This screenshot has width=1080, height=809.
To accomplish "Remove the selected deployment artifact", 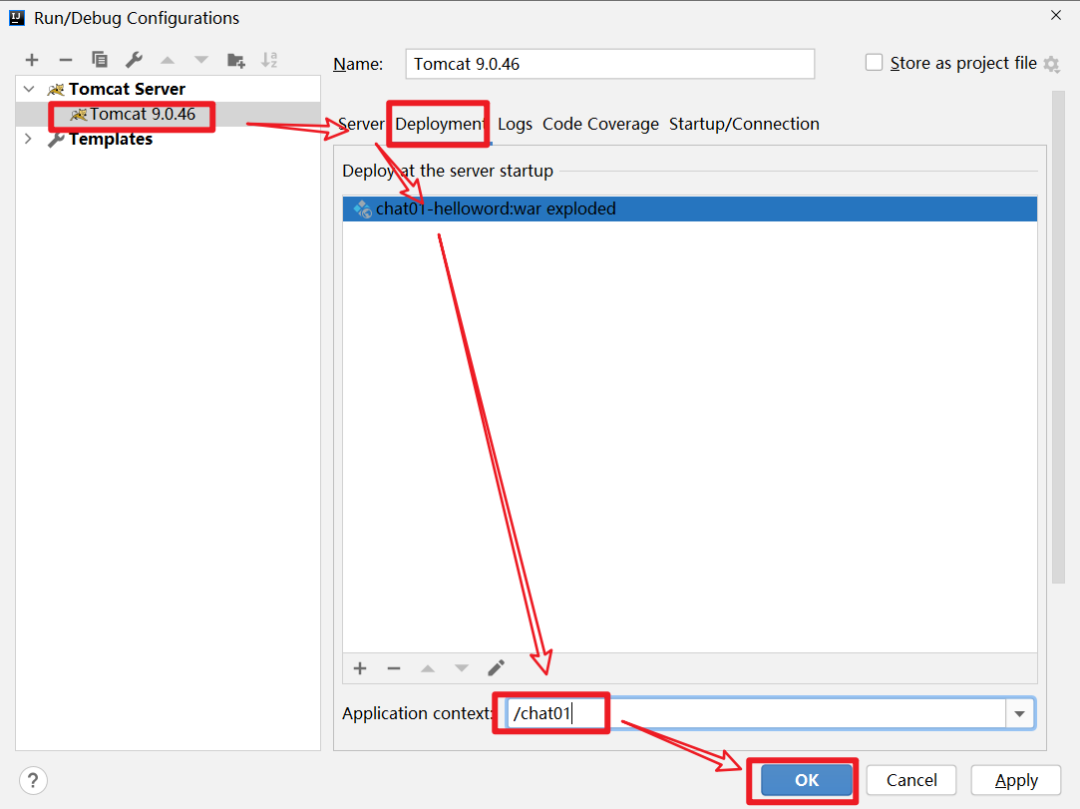I will pos(394,669).
